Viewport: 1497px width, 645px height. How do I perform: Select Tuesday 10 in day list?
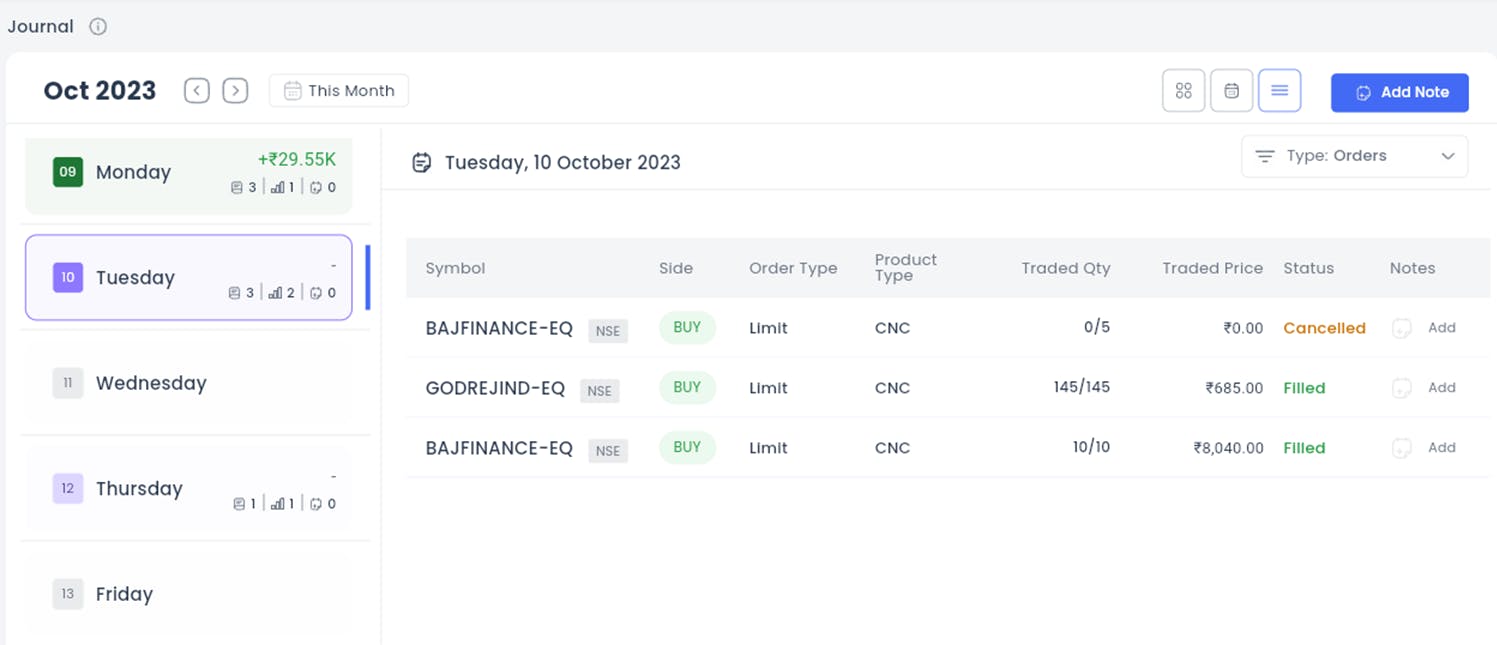[189, 278]
